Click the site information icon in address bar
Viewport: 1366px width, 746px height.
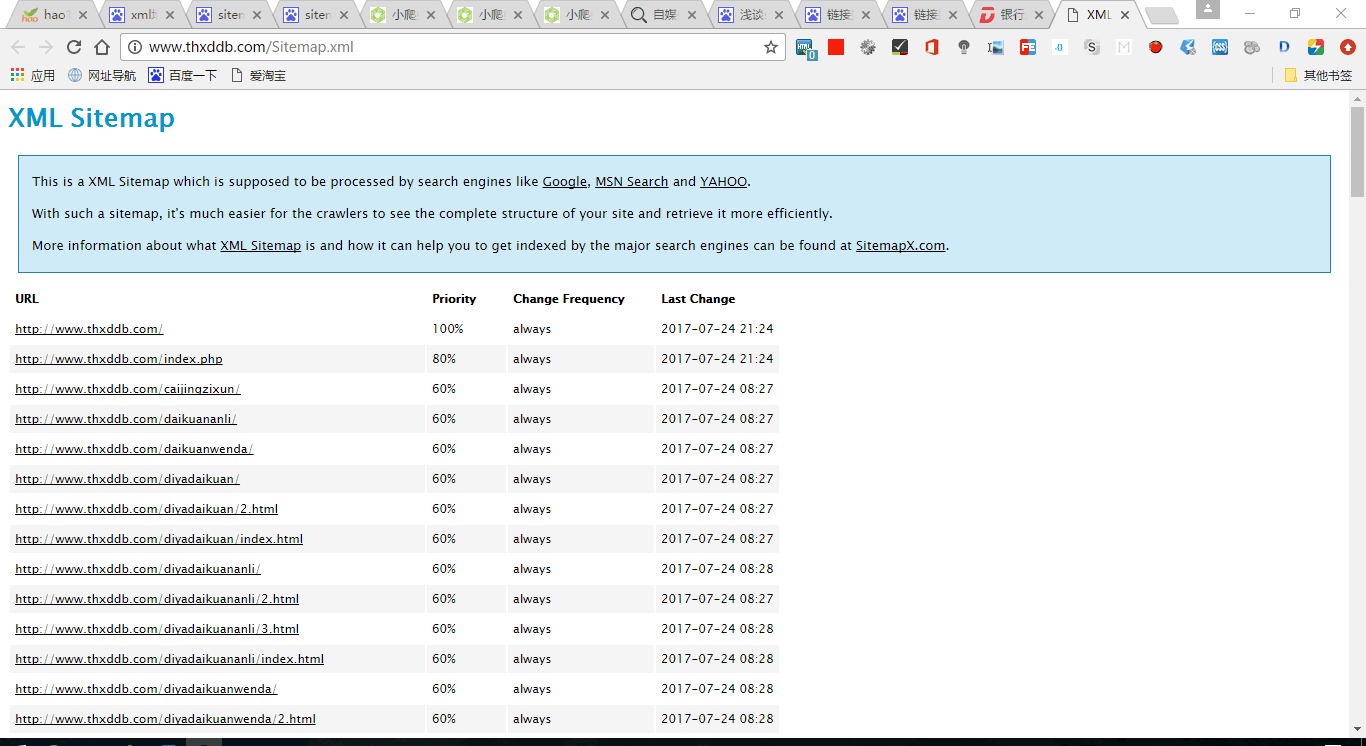134,47
